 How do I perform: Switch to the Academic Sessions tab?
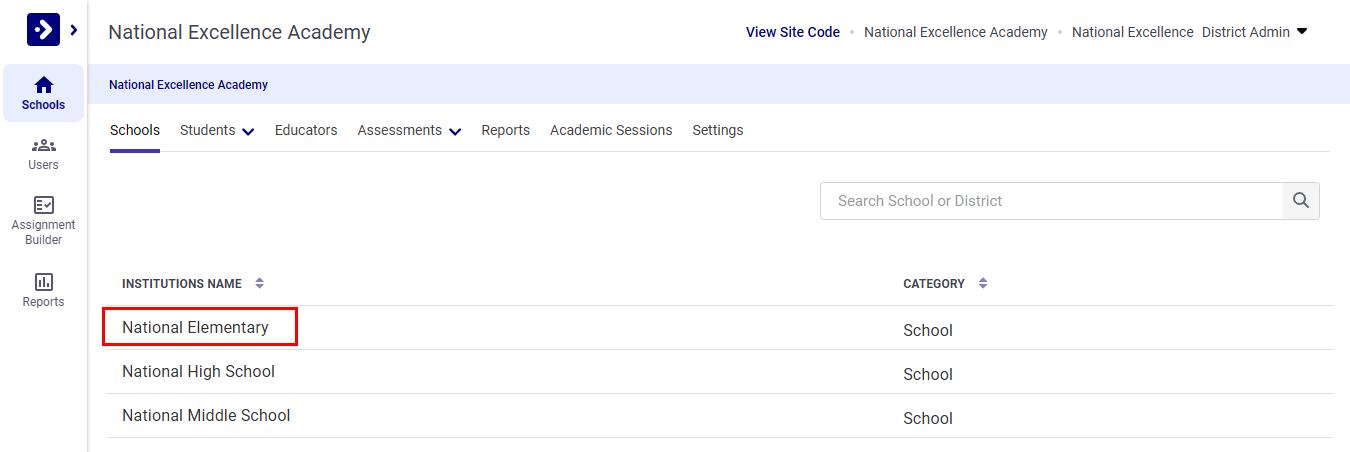[x=611, y=131]
